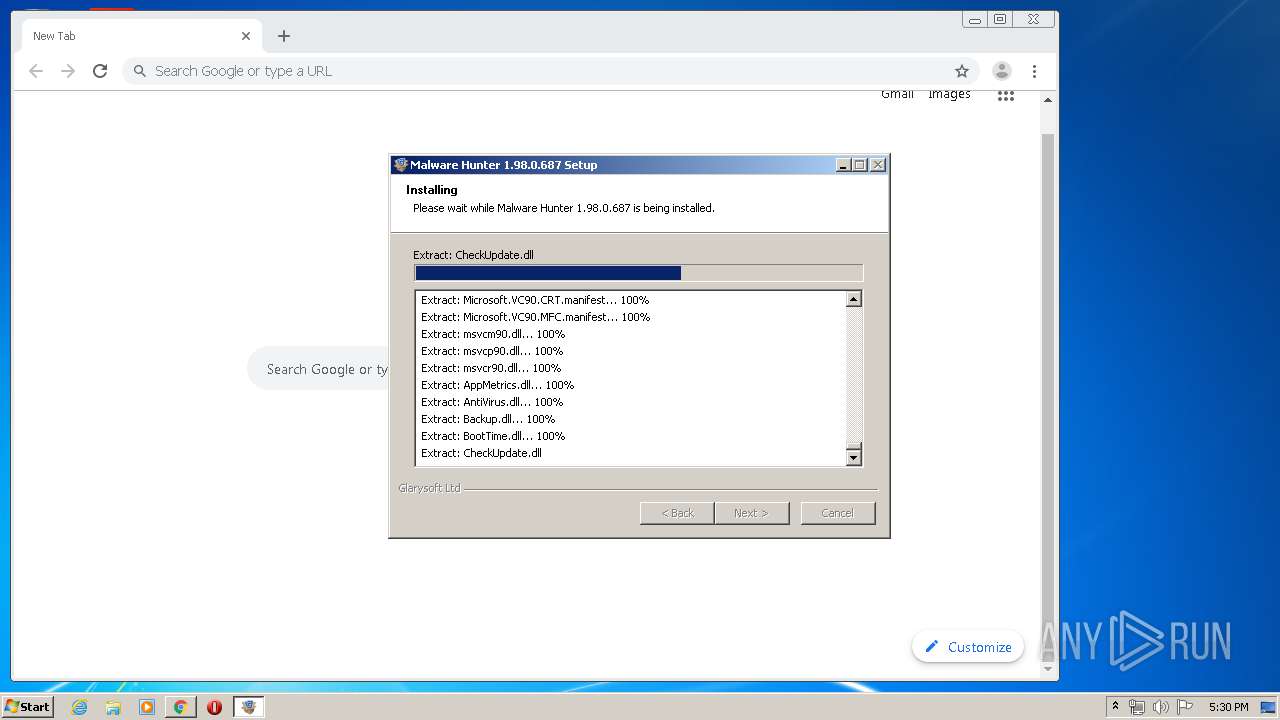The height and width of the screenshot is (720, 1280).
Task: Select the 'Extract: Backup.dll... 100%' log line
Action: point(488,419)
